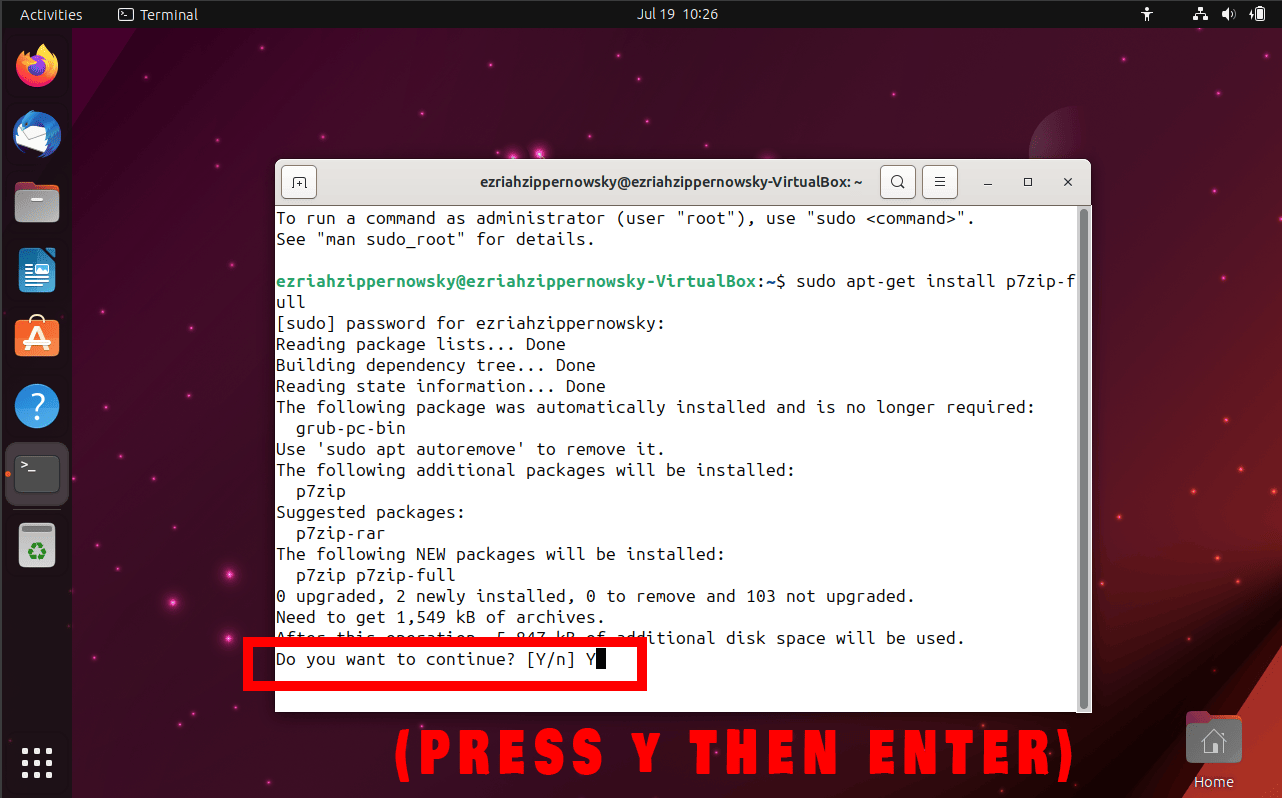The height and width of the screenshot is (798, 1282).
Task: Click the 'grub-pc-bin' package name
Action: [351, 428]
